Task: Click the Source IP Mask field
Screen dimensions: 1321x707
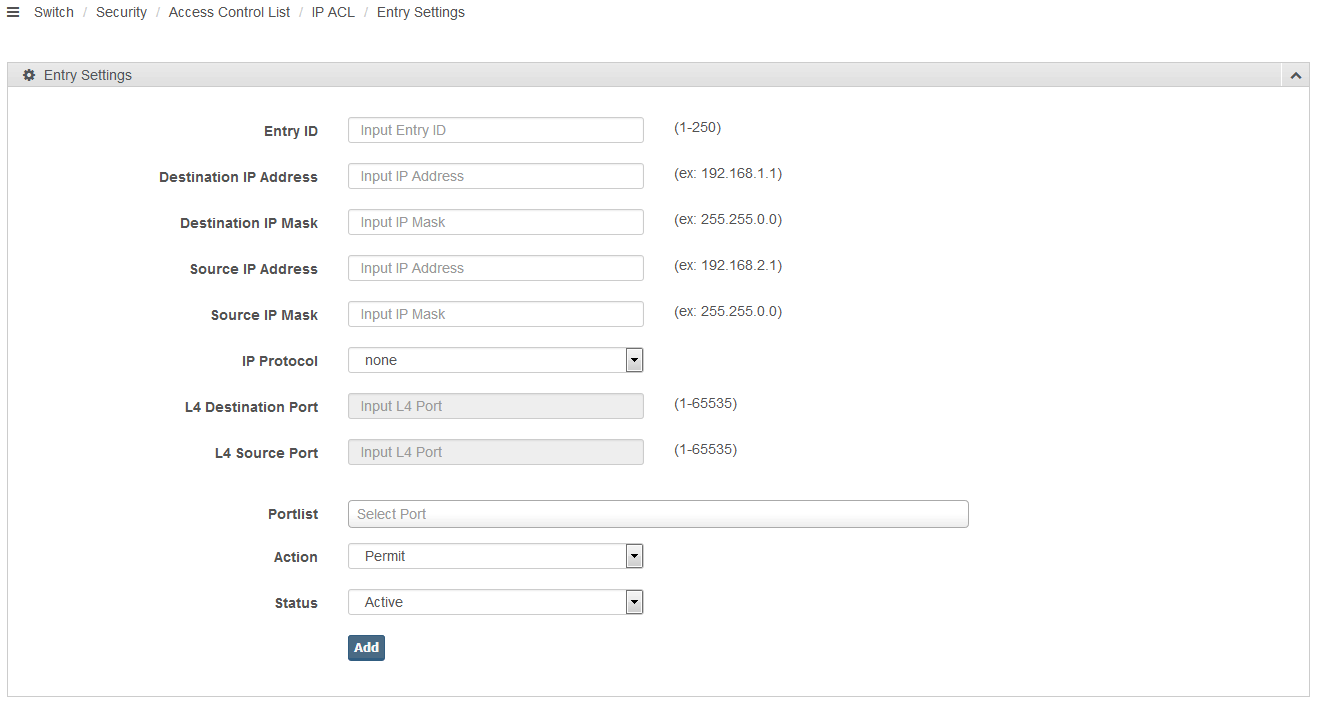Action: 495,314
